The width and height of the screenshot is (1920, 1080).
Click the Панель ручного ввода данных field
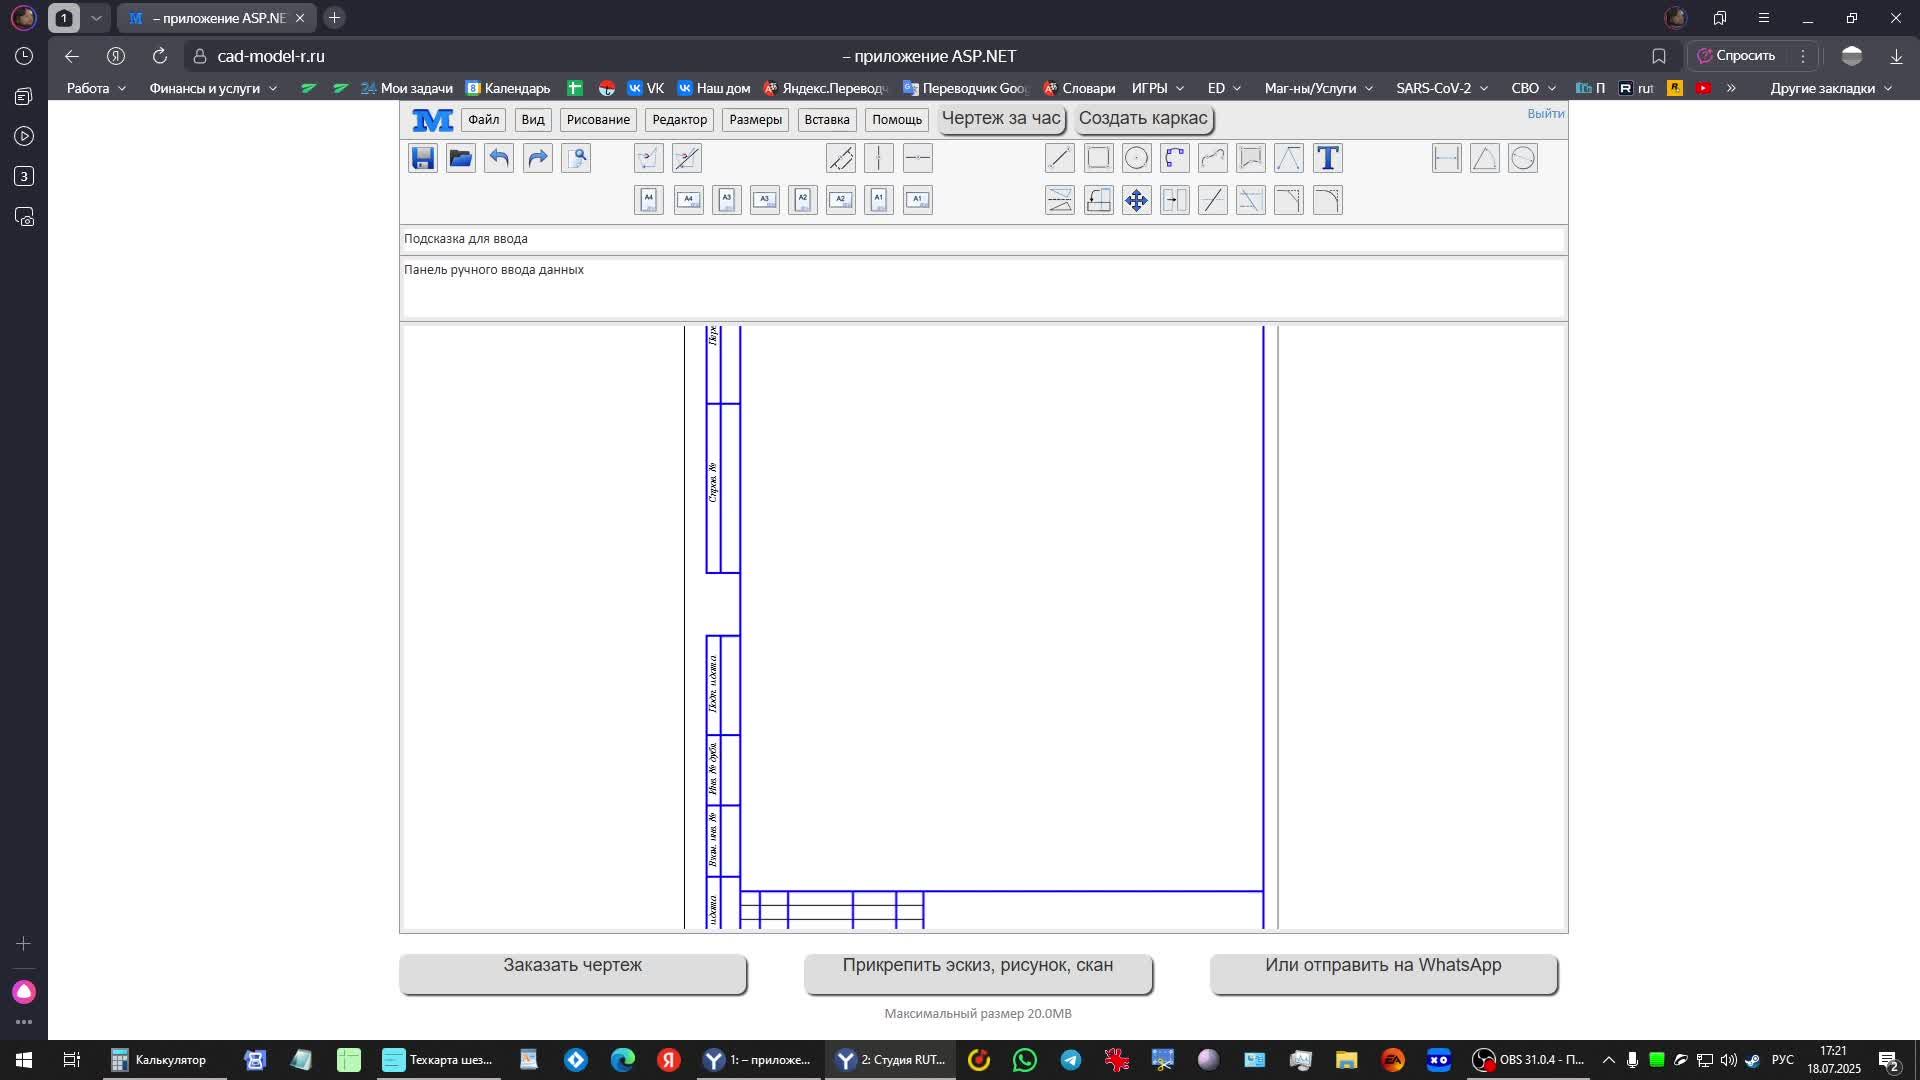click(x=982, y=289)
